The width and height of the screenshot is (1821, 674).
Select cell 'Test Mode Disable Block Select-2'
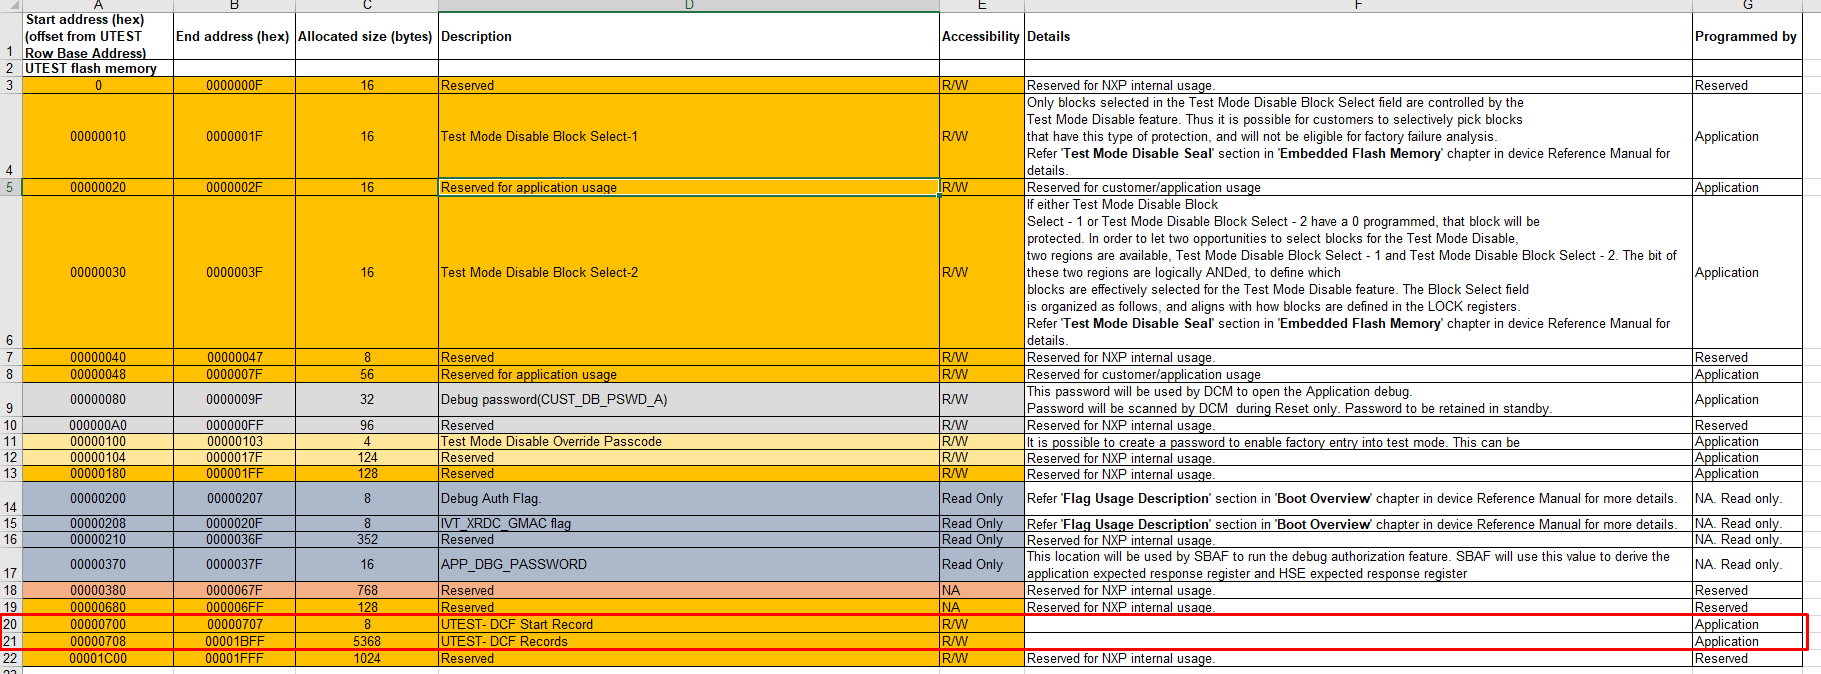[689, 272]
